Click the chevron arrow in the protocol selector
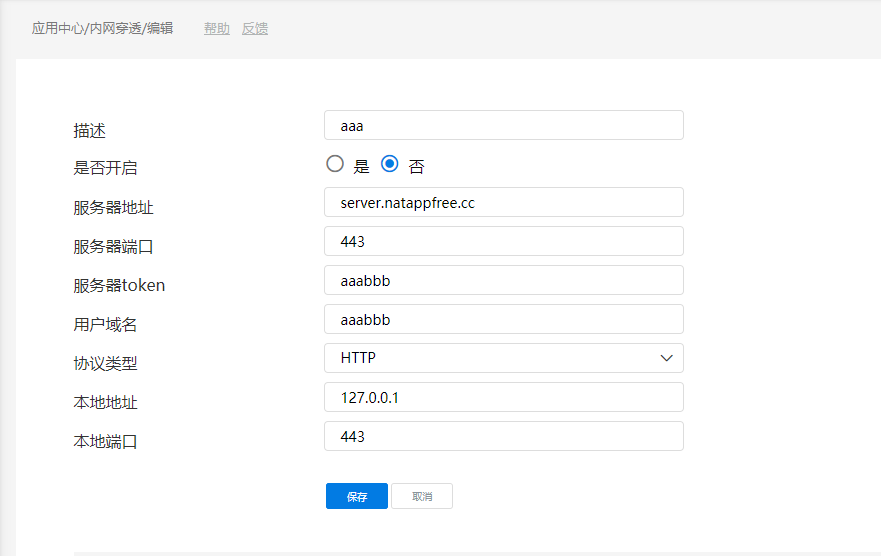881x556 pixels. 667,358
